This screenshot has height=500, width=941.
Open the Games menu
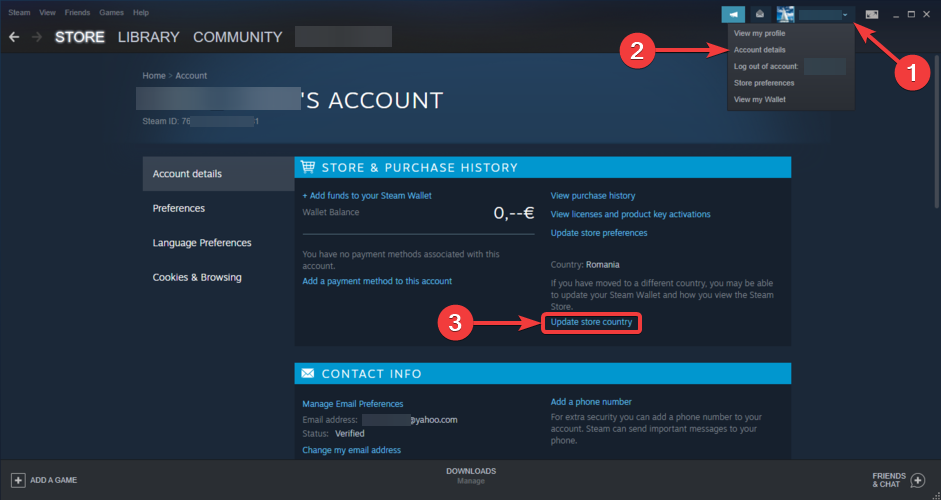(112, 13)
